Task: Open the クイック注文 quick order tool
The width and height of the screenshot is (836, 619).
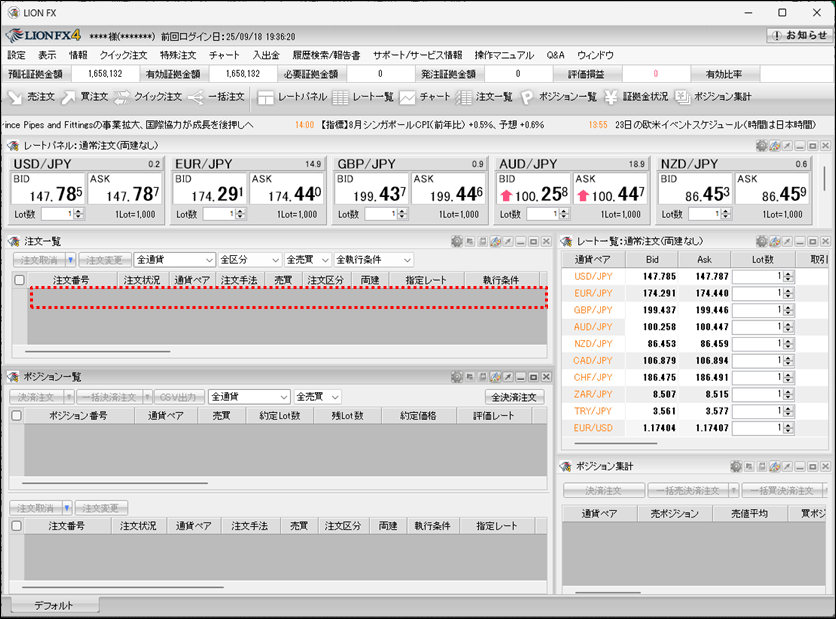Action: (x=146, y=97)
